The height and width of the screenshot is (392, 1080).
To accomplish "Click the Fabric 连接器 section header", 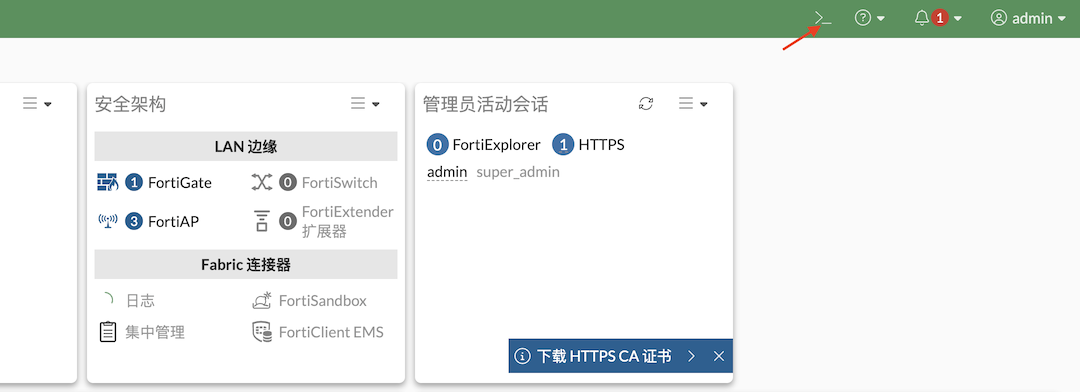I will [x=246, y=264].
